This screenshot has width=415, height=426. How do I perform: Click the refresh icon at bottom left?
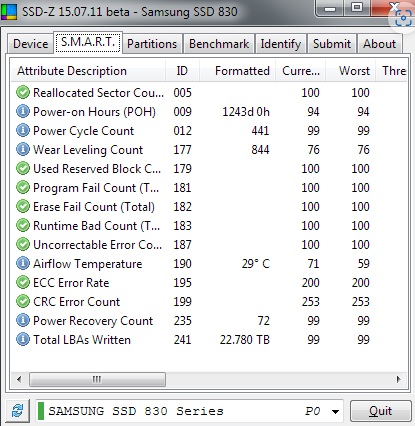pos(17,411)
